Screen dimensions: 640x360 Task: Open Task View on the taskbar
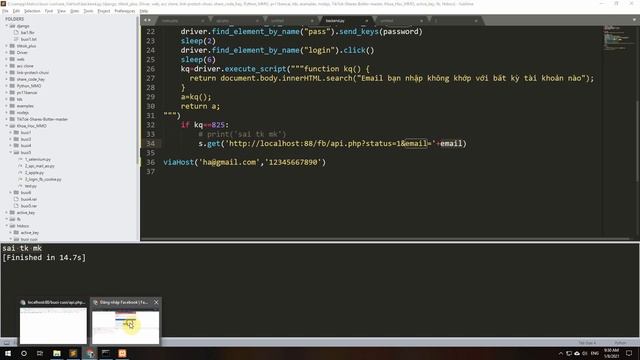[x=40, y=353]
